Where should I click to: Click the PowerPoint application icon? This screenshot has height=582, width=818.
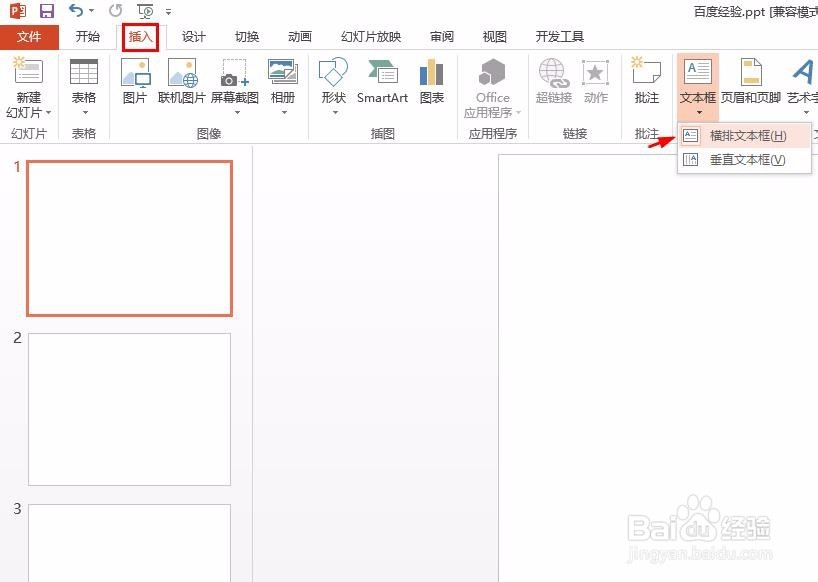(18, 11)
